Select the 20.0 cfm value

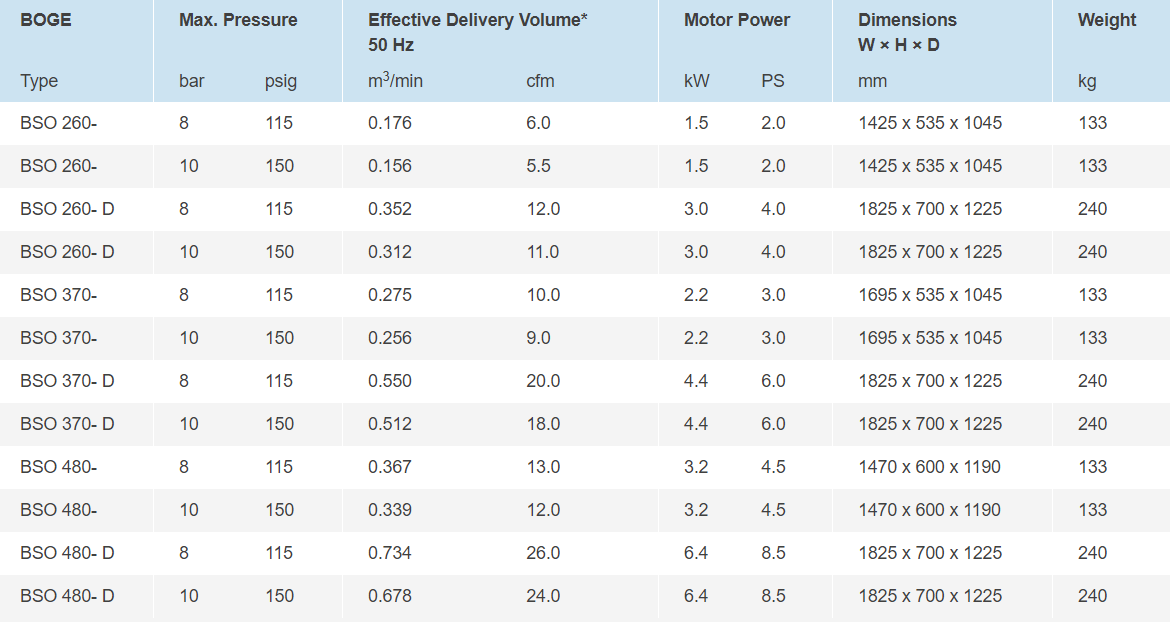pos(543,381)
